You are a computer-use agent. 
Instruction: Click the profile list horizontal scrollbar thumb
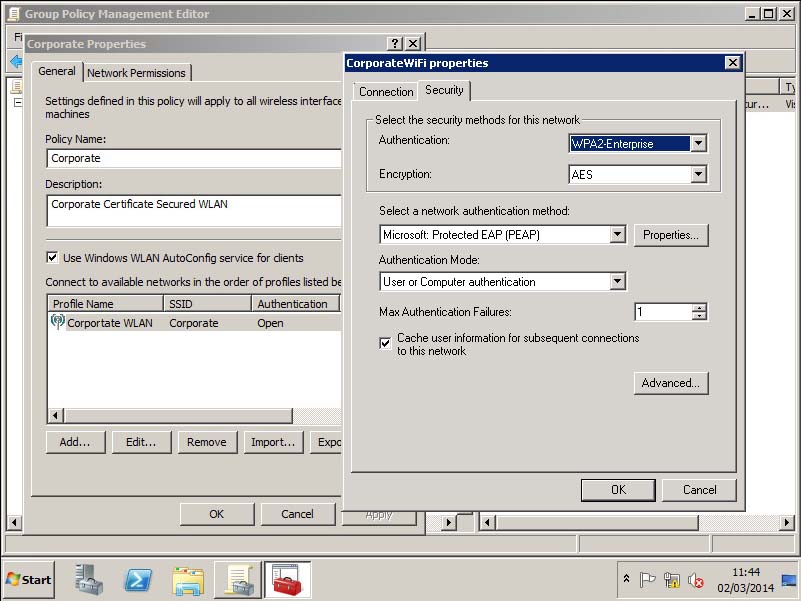point(178,415)
